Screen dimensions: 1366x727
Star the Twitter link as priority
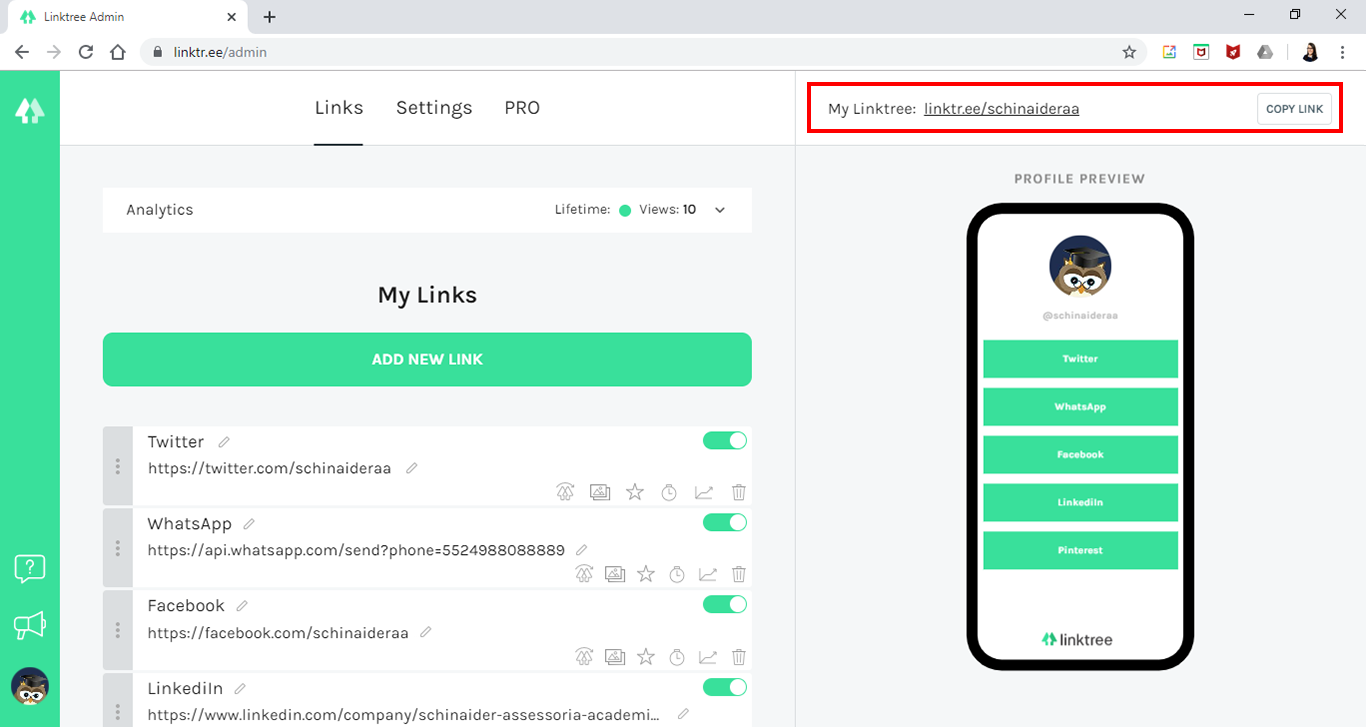[635, 492]
